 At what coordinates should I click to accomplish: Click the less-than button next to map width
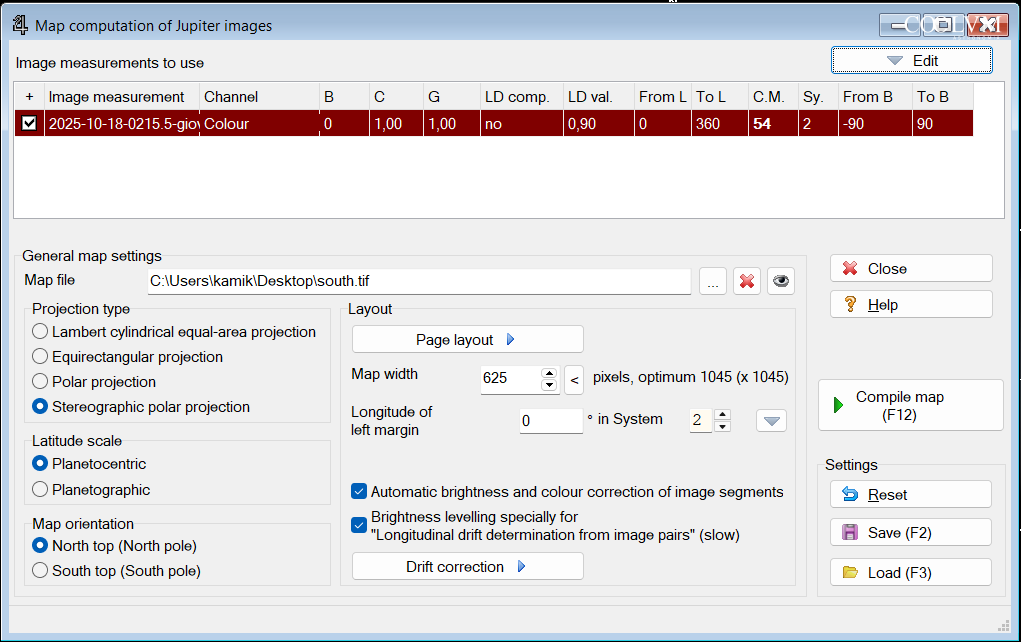point(574,379)
